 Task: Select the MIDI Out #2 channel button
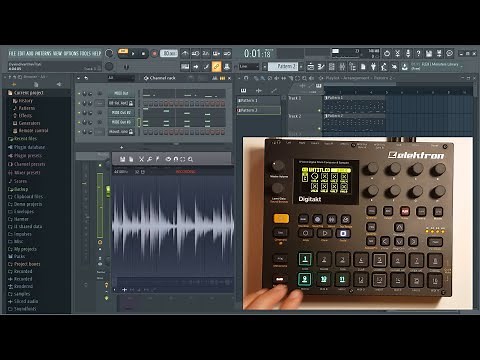click(121, 113)
